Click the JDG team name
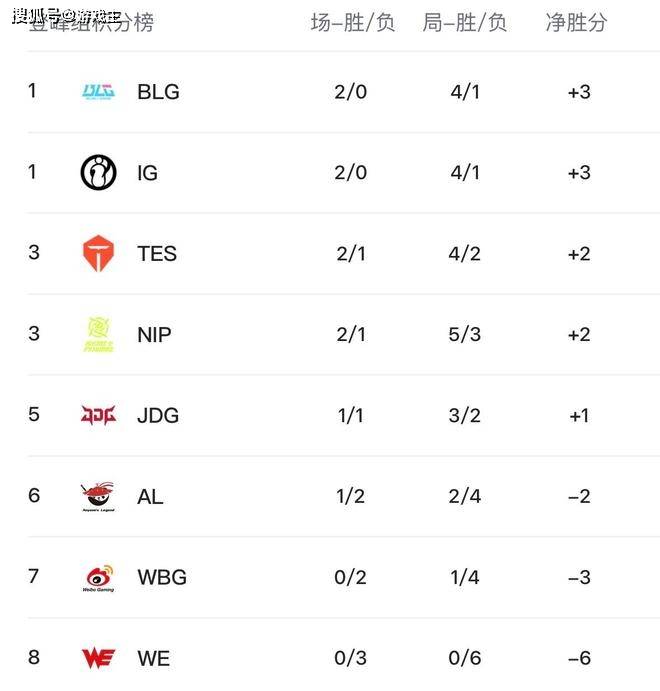Viewport: 660px width, 691px height. pos(158,415)
